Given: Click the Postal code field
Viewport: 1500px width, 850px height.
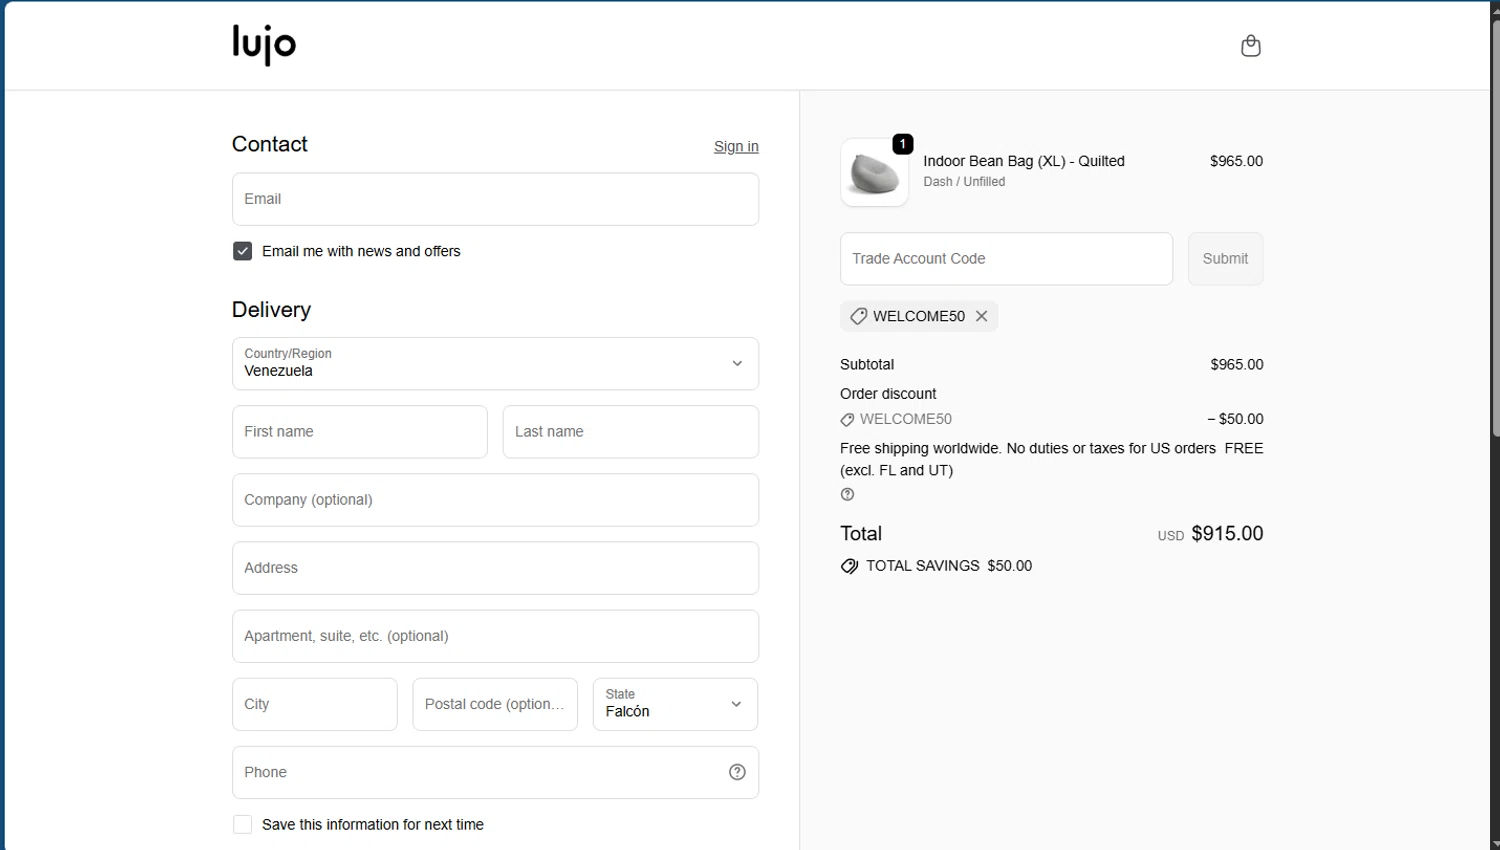Looking at the screenshot, I should click(495, 704).
